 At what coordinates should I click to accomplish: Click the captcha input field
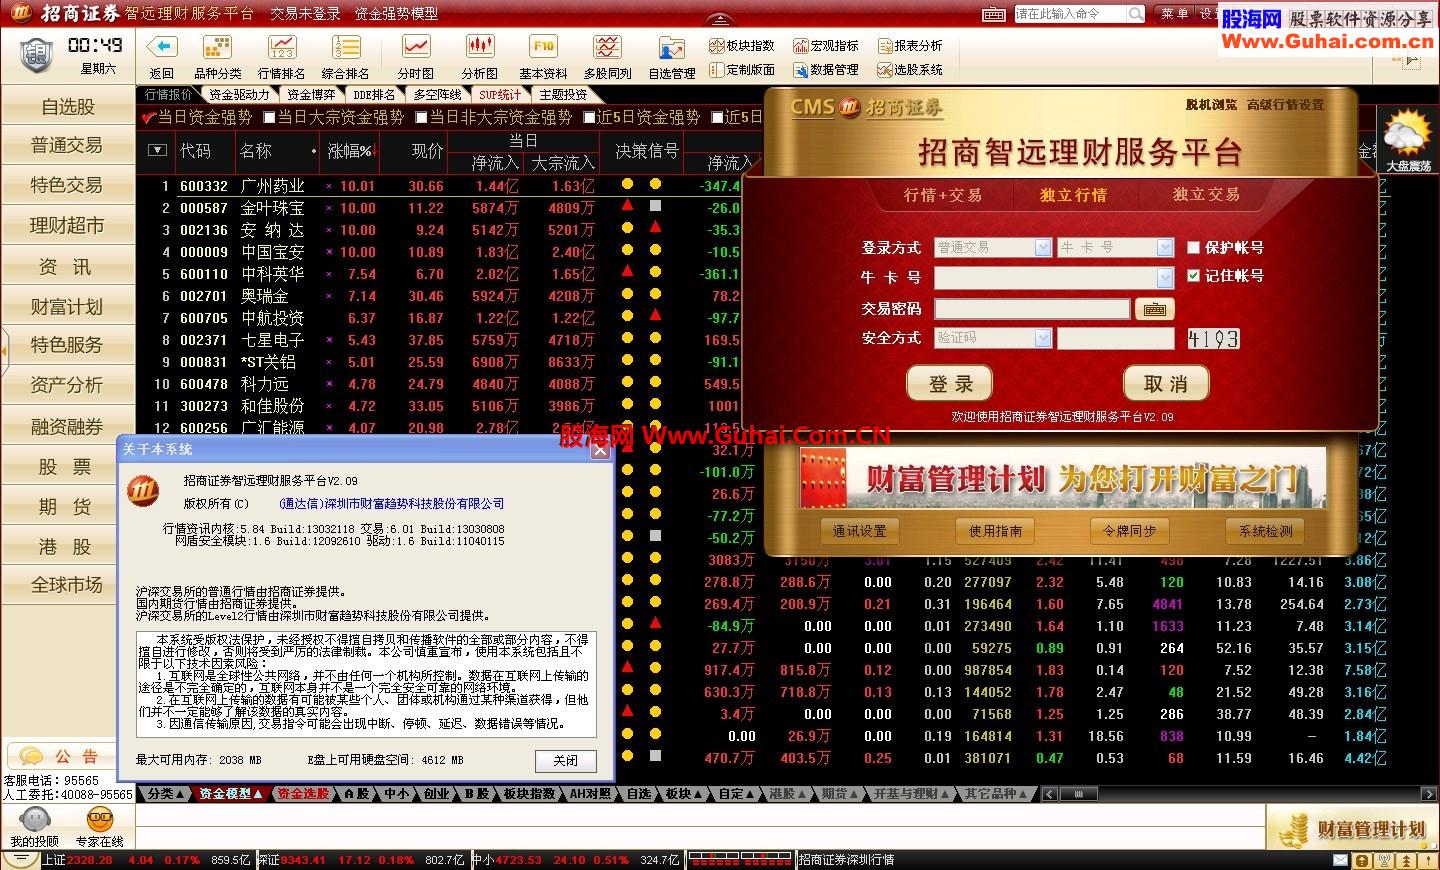[1115, 339]
